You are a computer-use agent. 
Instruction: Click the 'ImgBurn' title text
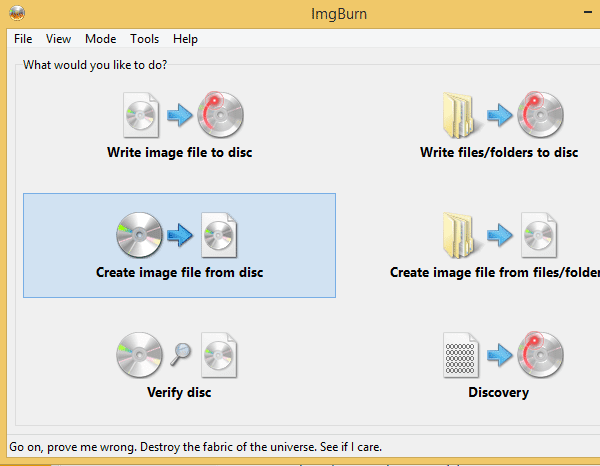pyautogui.click(x=339, y=14)
